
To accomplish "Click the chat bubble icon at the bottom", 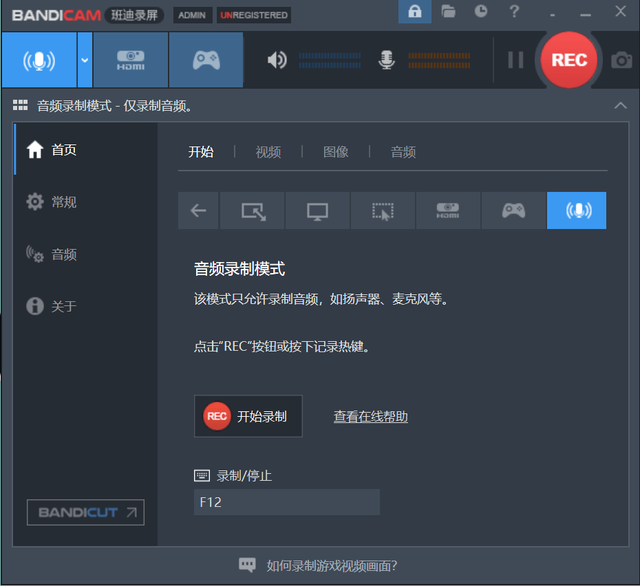I will tap(247, 565).
